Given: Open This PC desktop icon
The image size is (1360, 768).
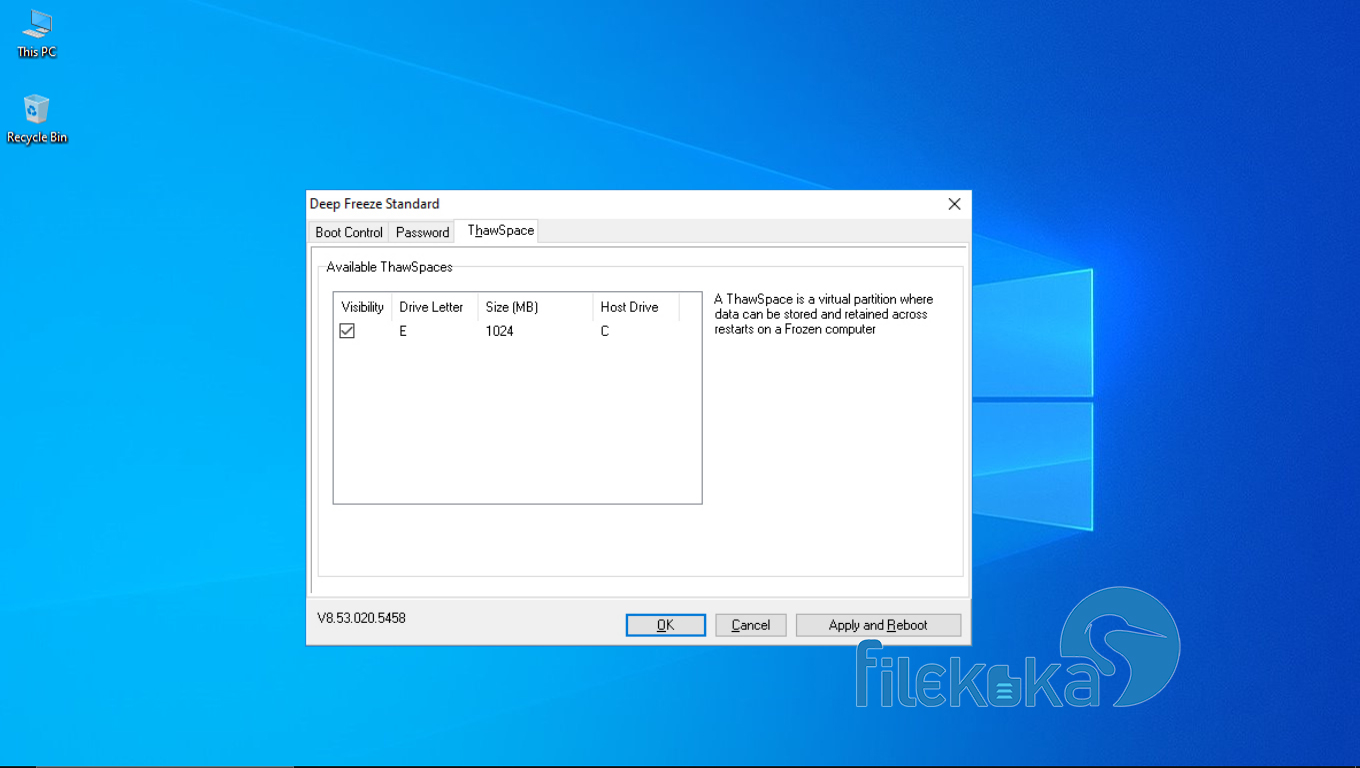Looking at the screenshot, I should [x=37, y=33].
